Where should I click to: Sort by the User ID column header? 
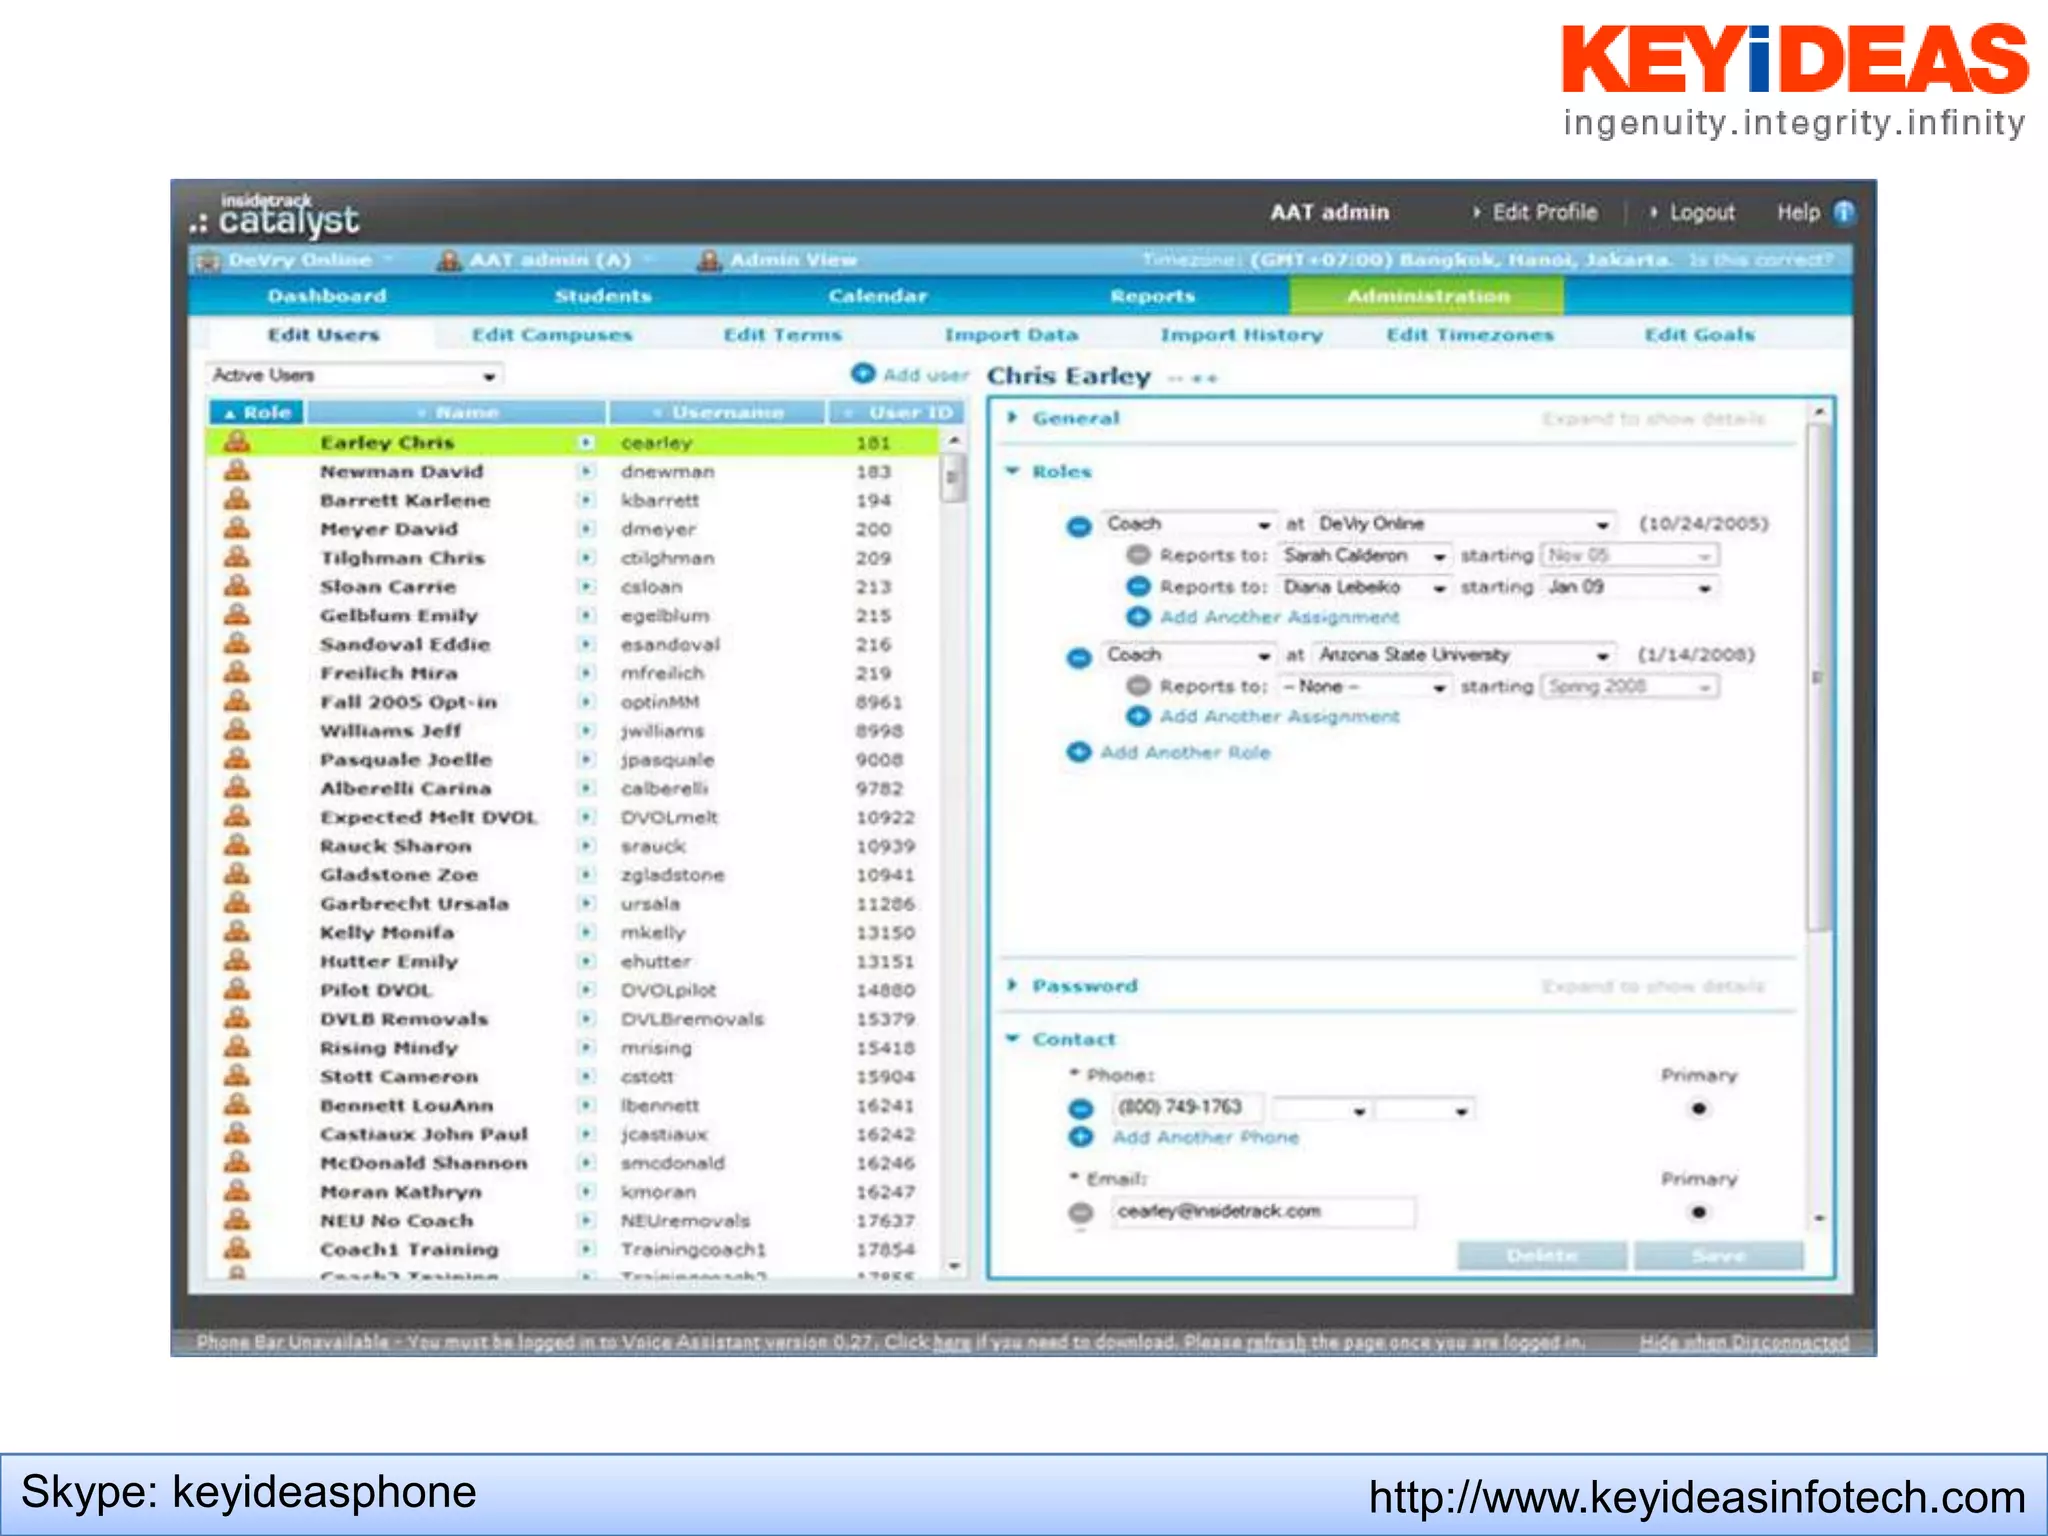897,412
